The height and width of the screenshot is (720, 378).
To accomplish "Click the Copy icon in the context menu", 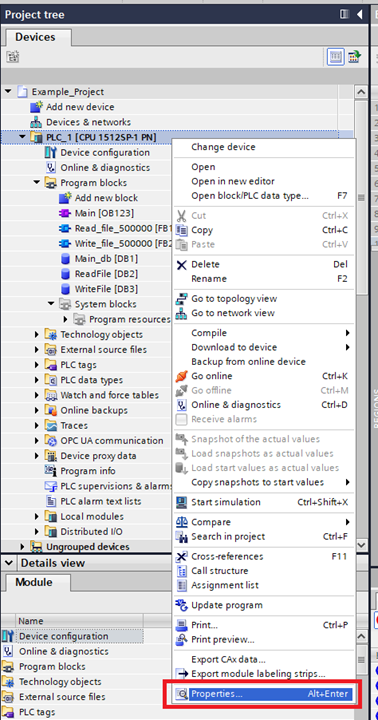I will (x=182, y=230).
